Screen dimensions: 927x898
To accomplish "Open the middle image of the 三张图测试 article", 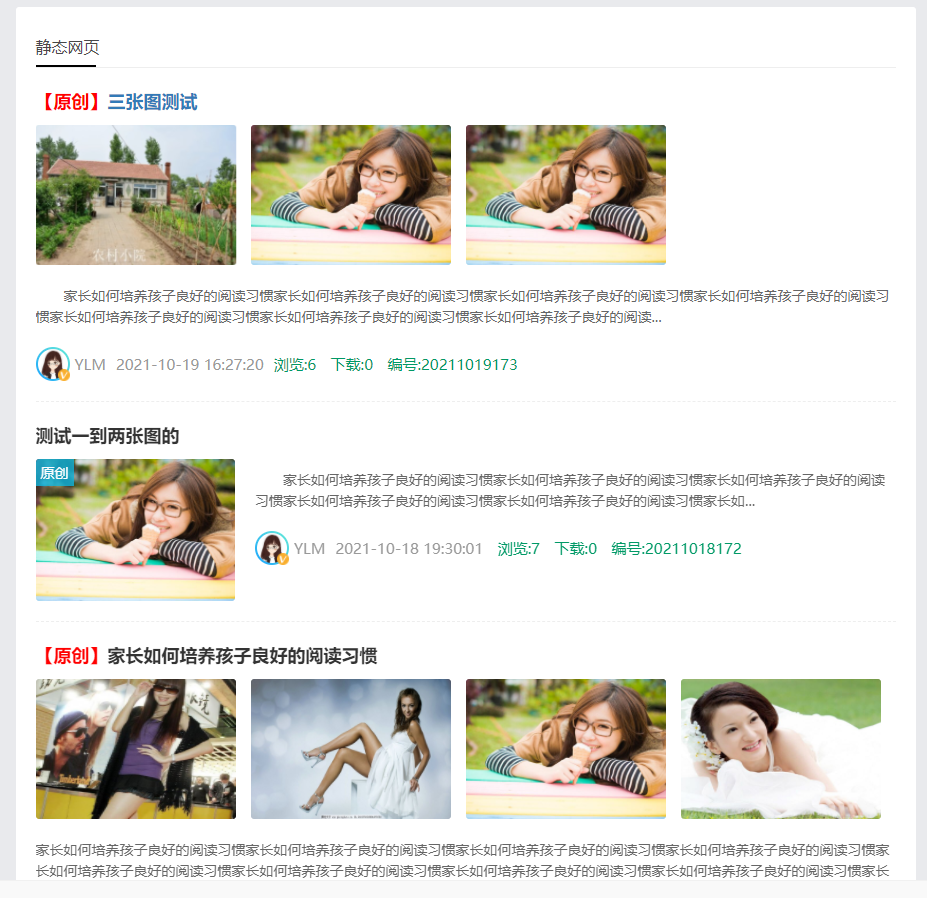I will pyautogui.click(x=351, y=195).
